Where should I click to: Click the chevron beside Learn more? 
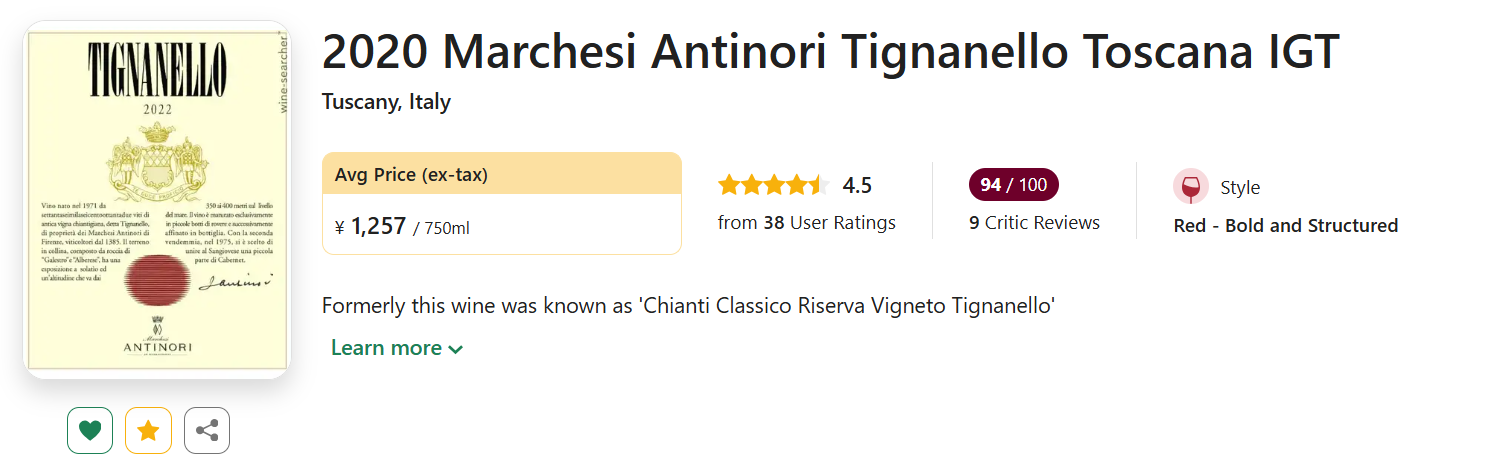(456, 349)
